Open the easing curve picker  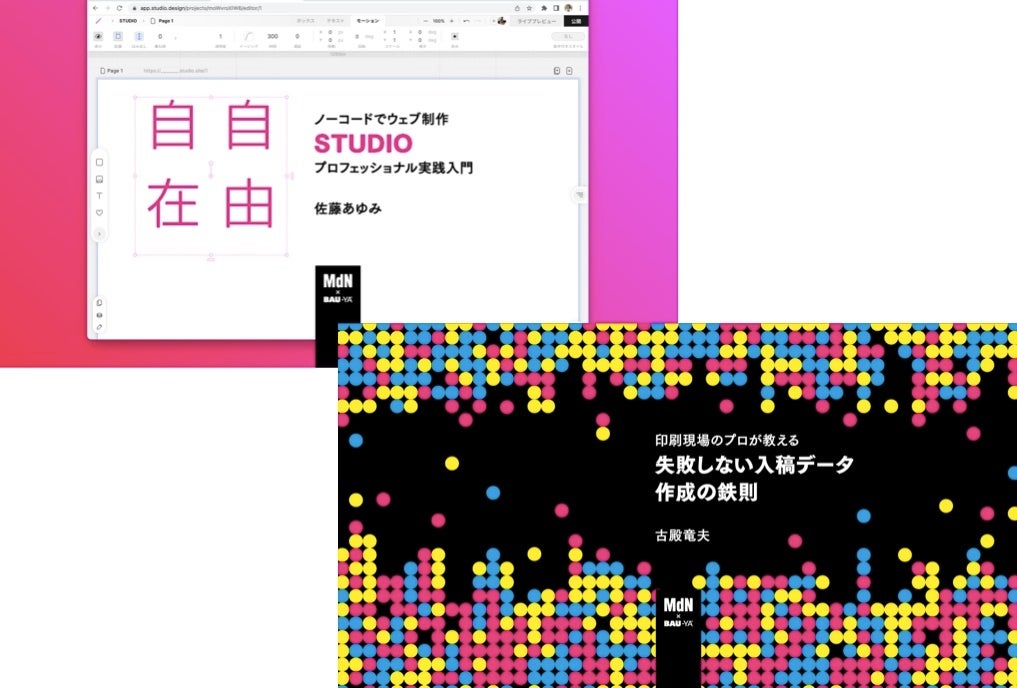pyautogui.click(x=250, y=37)
